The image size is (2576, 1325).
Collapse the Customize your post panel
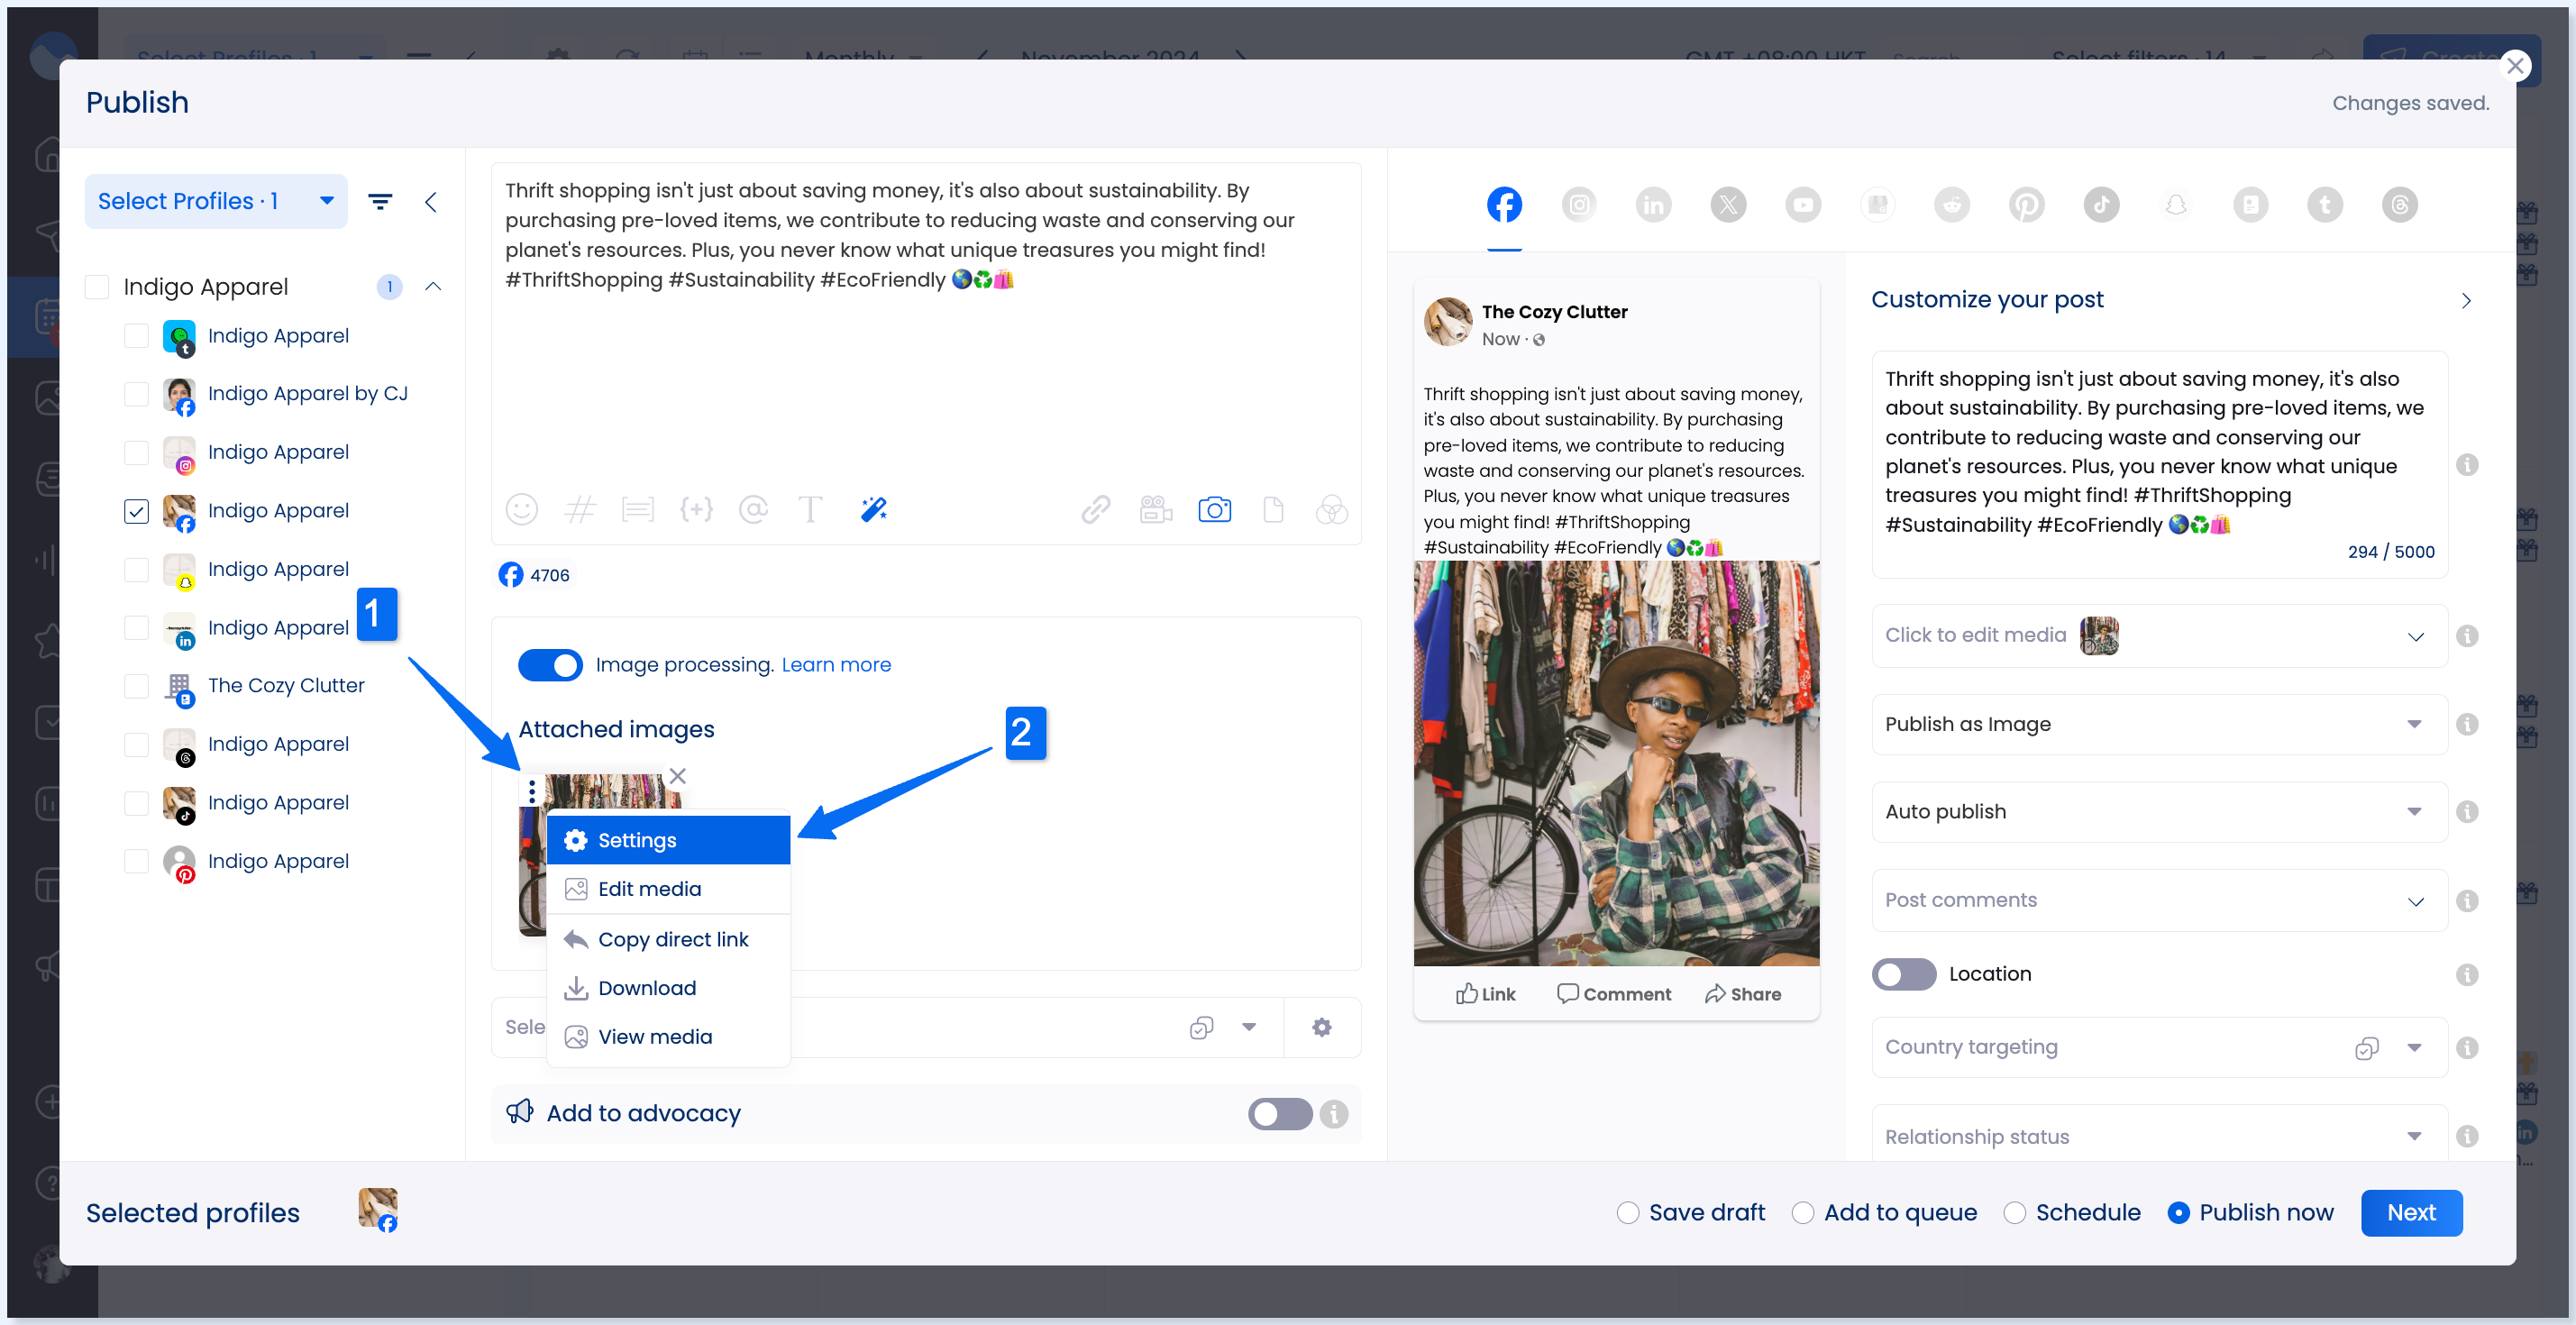click(x=2465, y=301)
